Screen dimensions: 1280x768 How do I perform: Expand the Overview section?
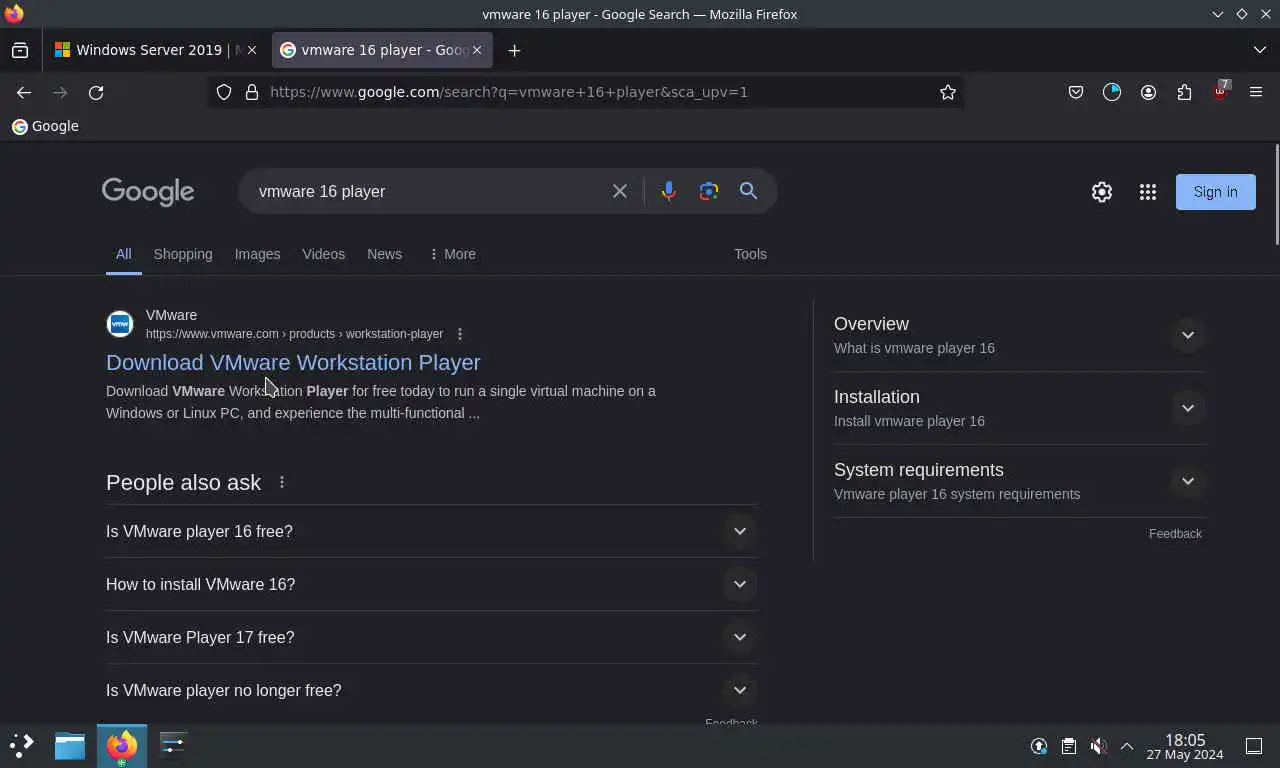[x=1020, y=335]
